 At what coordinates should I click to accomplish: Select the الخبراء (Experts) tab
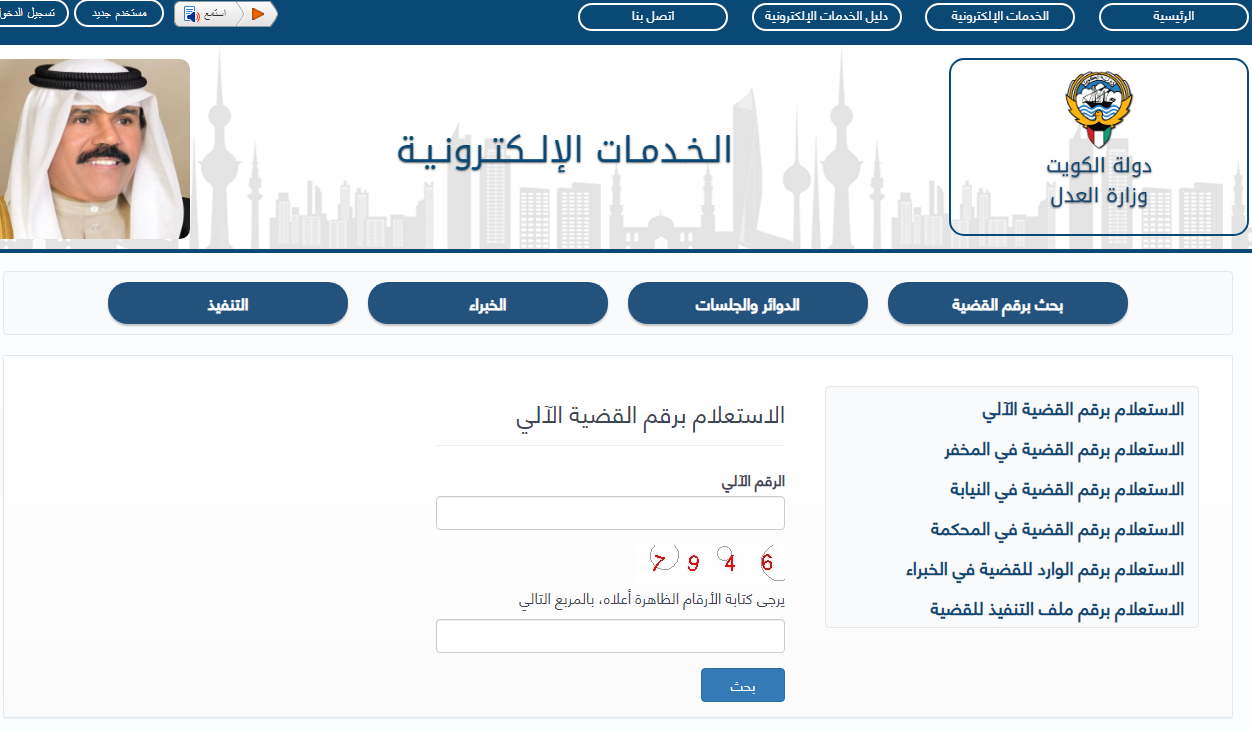click(x=487, y=304)
